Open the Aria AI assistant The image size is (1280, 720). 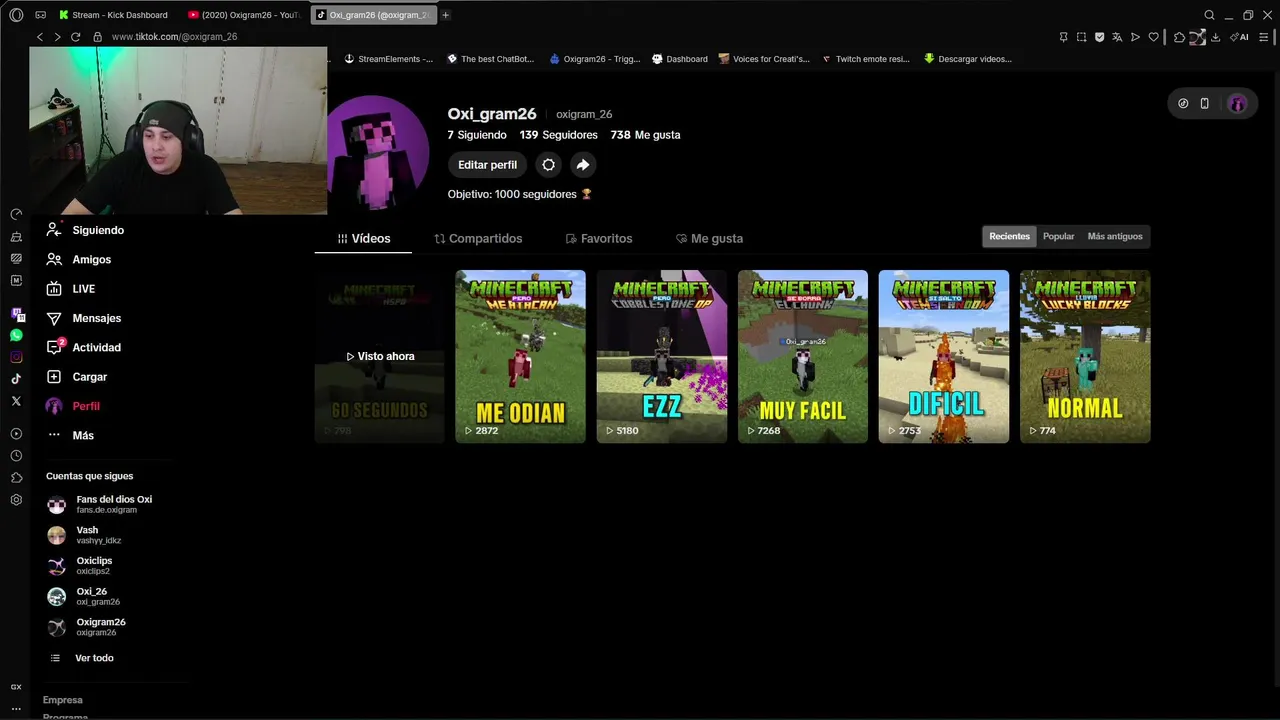[1239, 37]
